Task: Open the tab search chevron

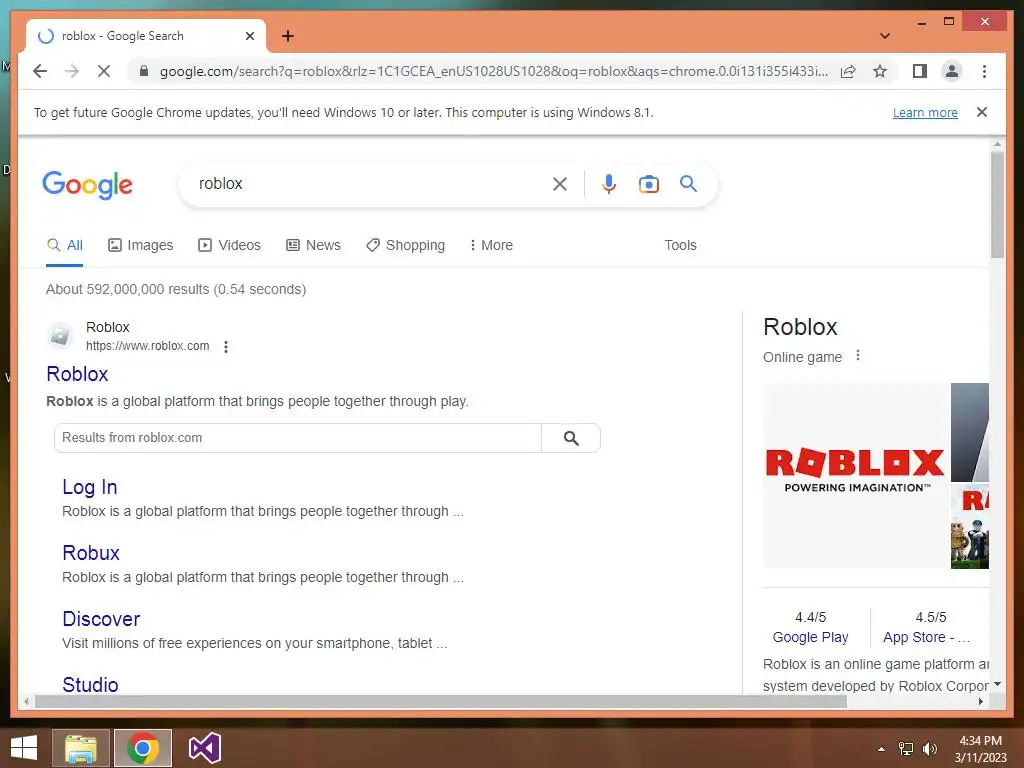Action: pyautogui.click(x=885, y=36)
